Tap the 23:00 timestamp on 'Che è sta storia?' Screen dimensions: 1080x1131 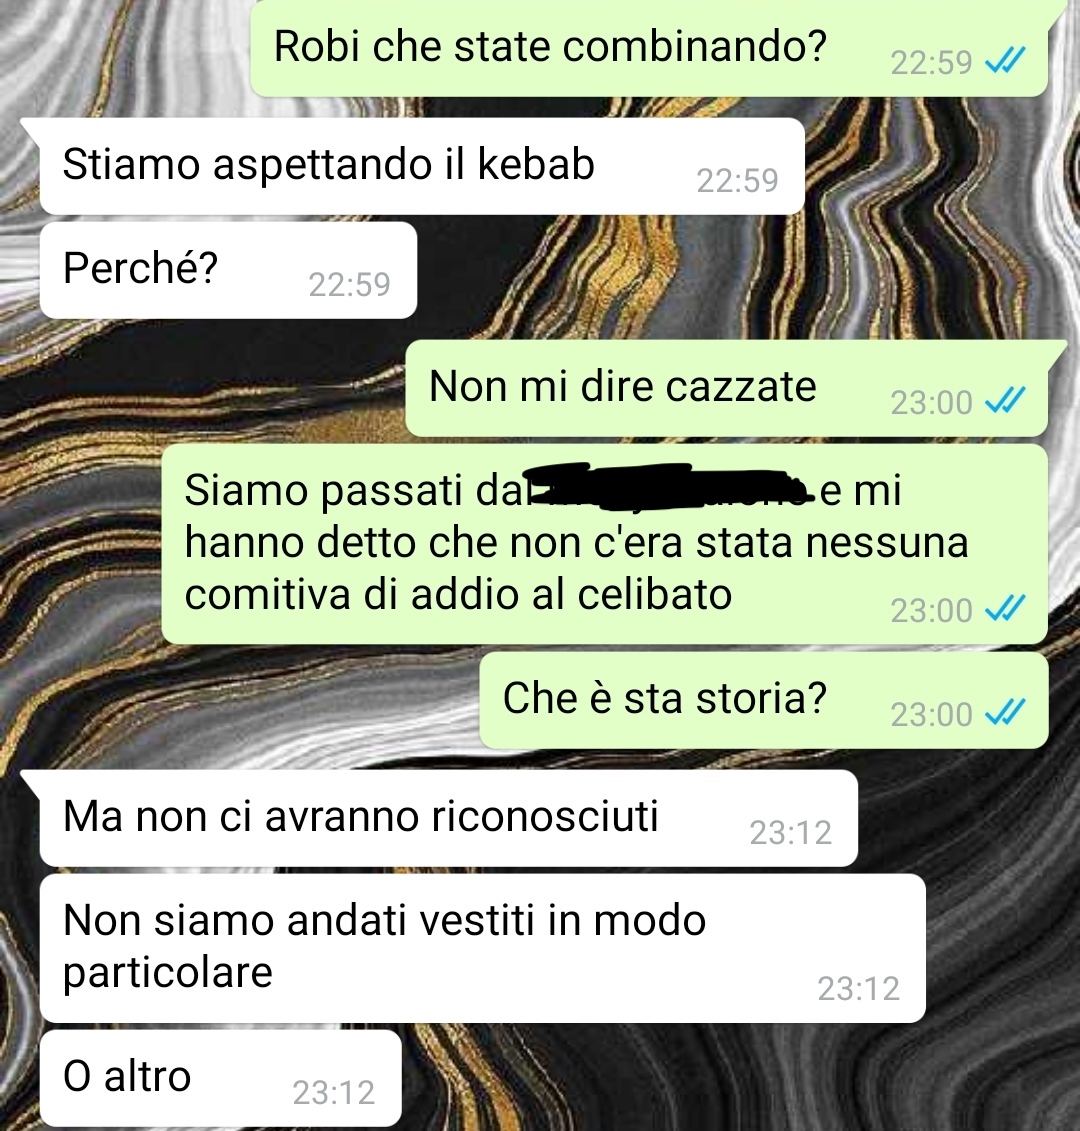coord(931,715)
